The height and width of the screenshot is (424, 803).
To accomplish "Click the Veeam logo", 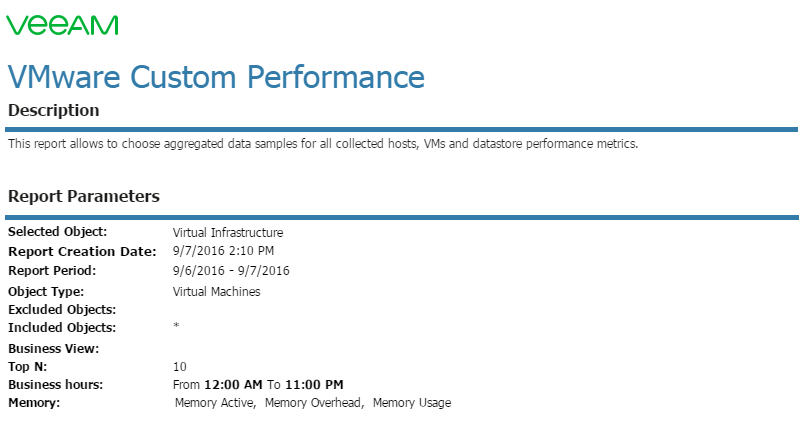I will click(x=62, y=25).
